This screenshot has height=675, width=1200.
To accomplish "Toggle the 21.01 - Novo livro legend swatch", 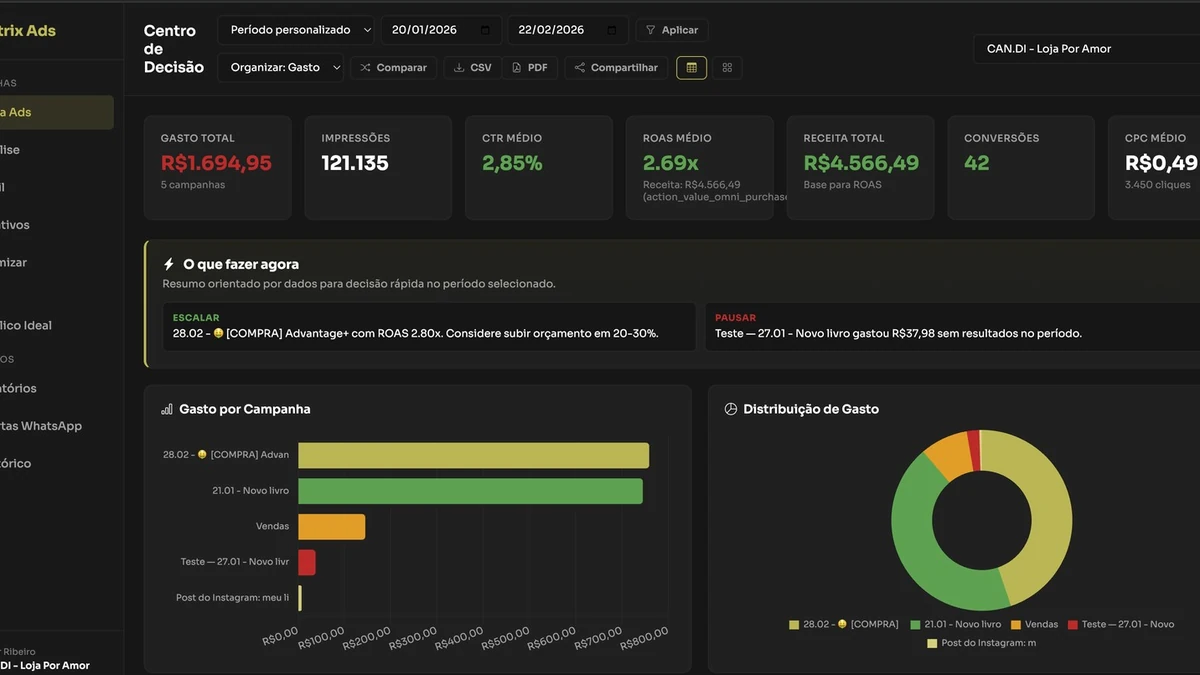I will coord(916,624).
